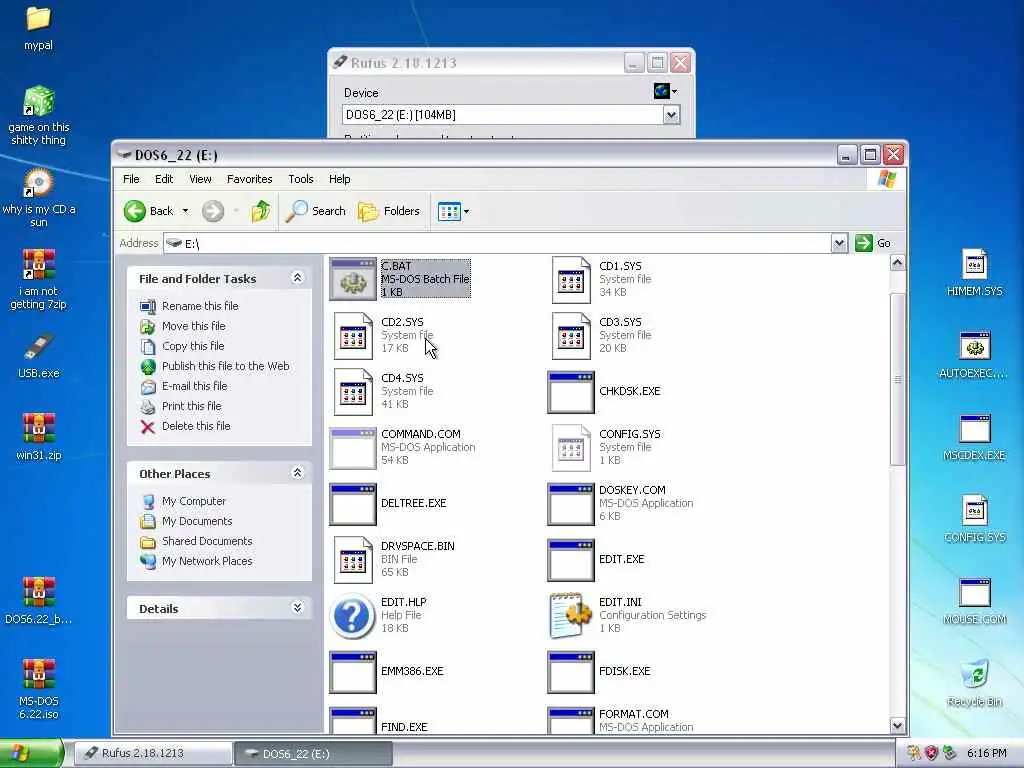Click Delete this file link
The height and width of the screenshot is (768, 1024).
pyautogui.click(x=196, y=426)
